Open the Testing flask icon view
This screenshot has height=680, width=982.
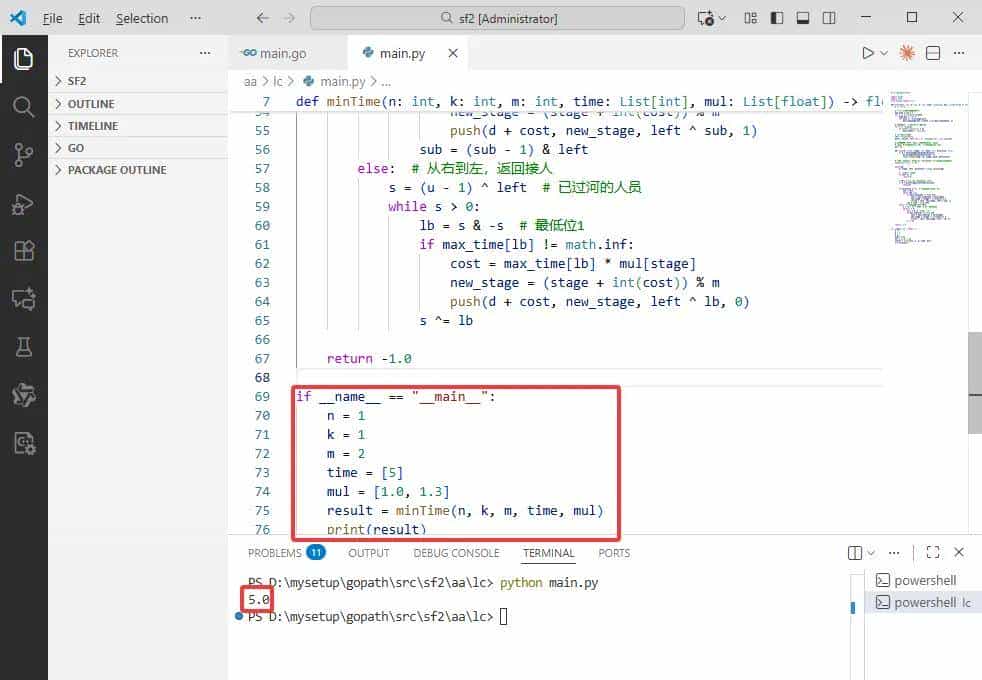click(23, 346)
